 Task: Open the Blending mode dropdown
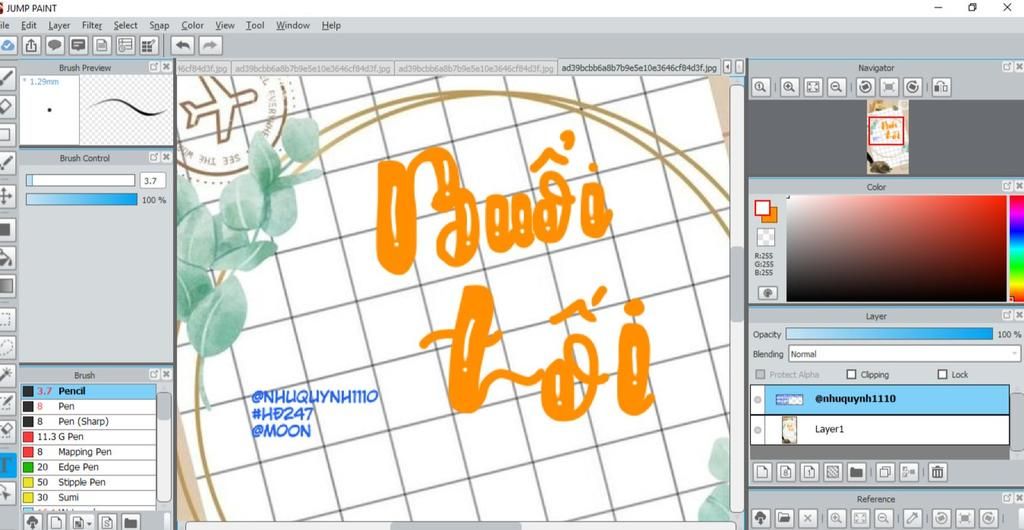point(904,354)
